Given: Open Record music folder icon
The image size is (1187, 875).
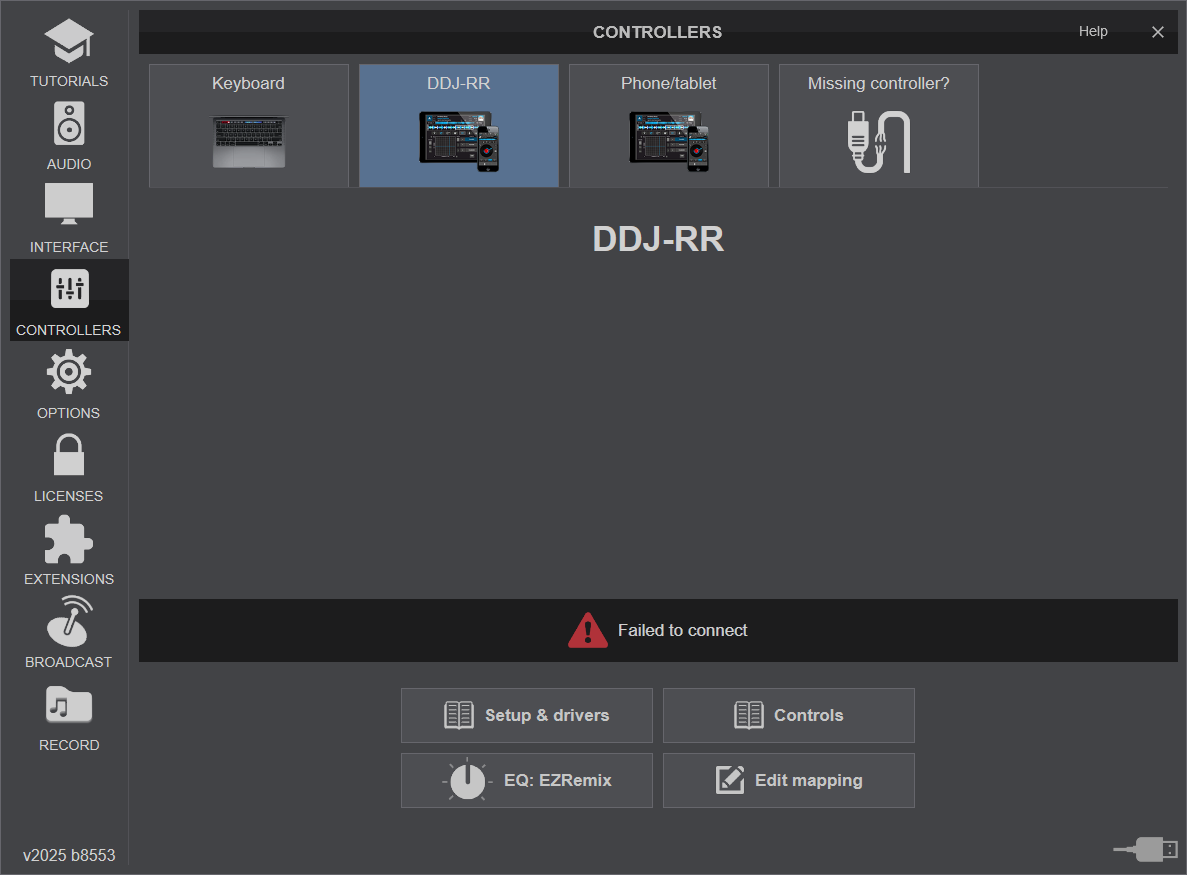Looking at the screenshot, I should 68,705.
